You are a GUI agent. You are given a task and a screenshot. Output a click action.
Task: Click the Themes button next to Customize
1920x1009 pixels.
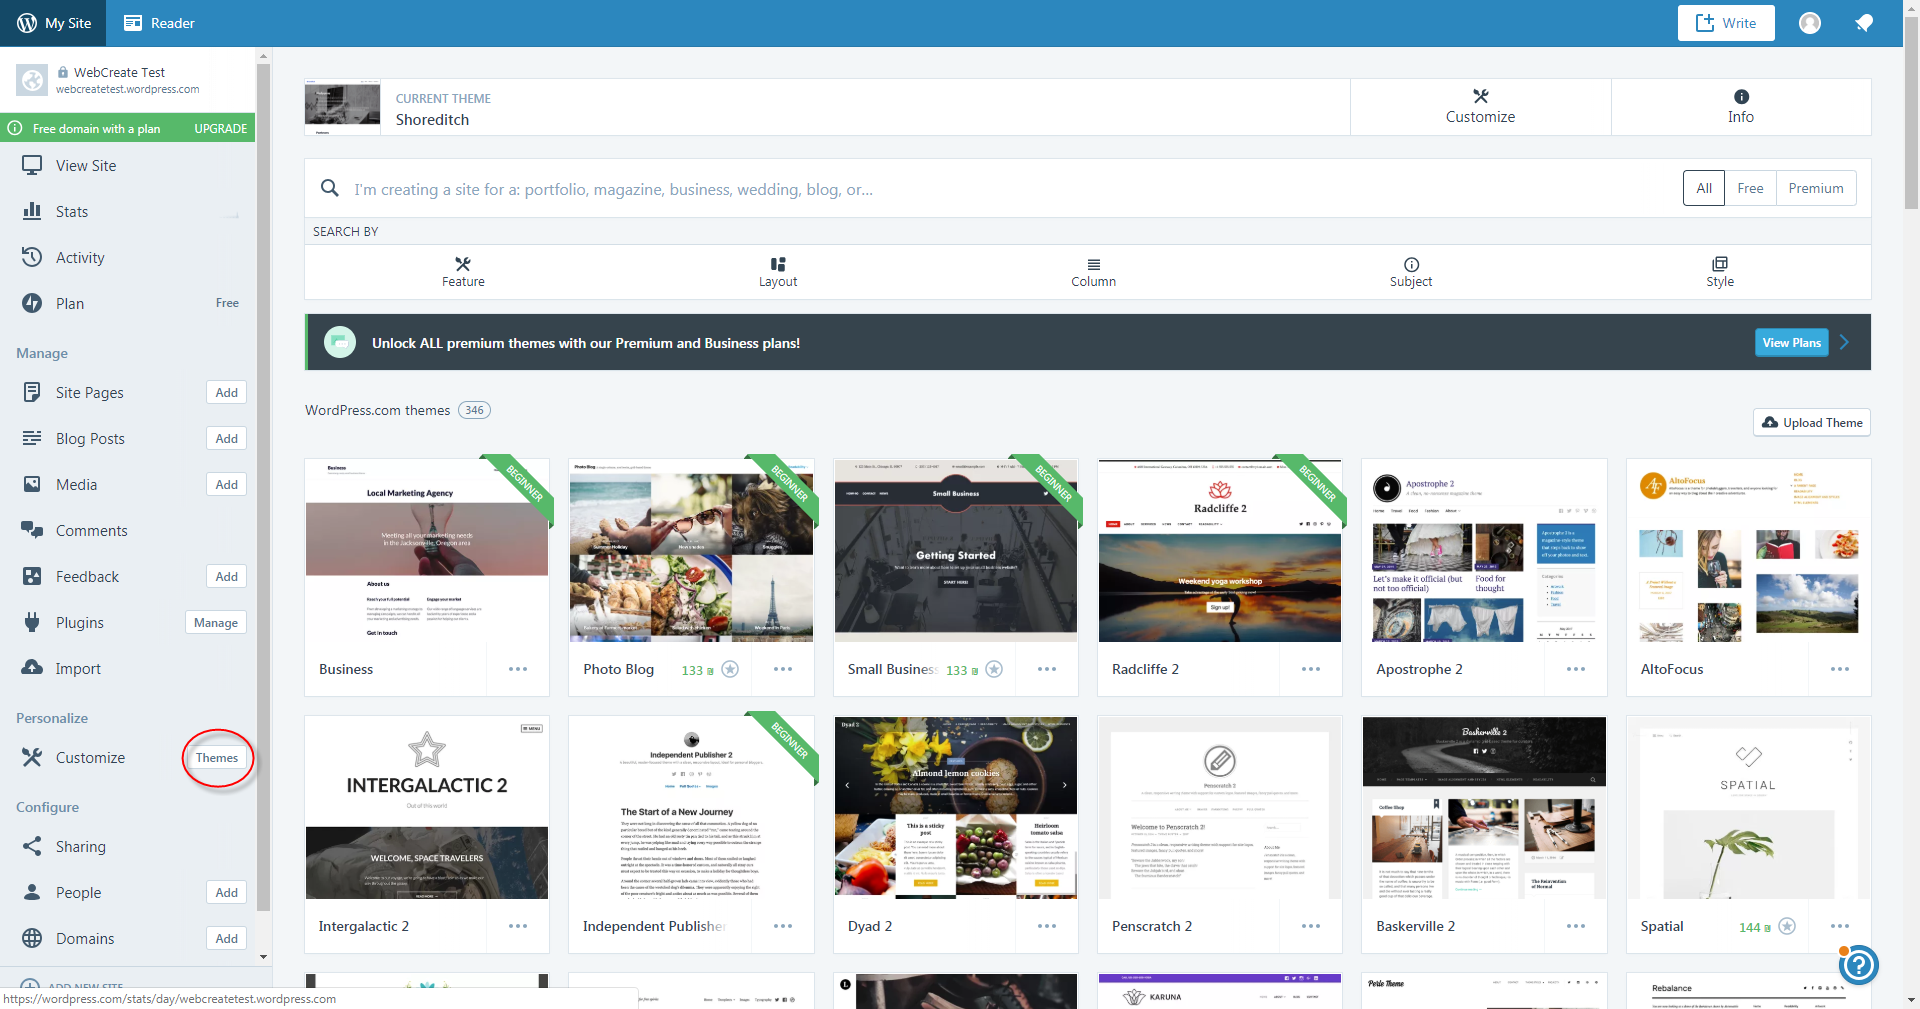[x=217, y=757]
